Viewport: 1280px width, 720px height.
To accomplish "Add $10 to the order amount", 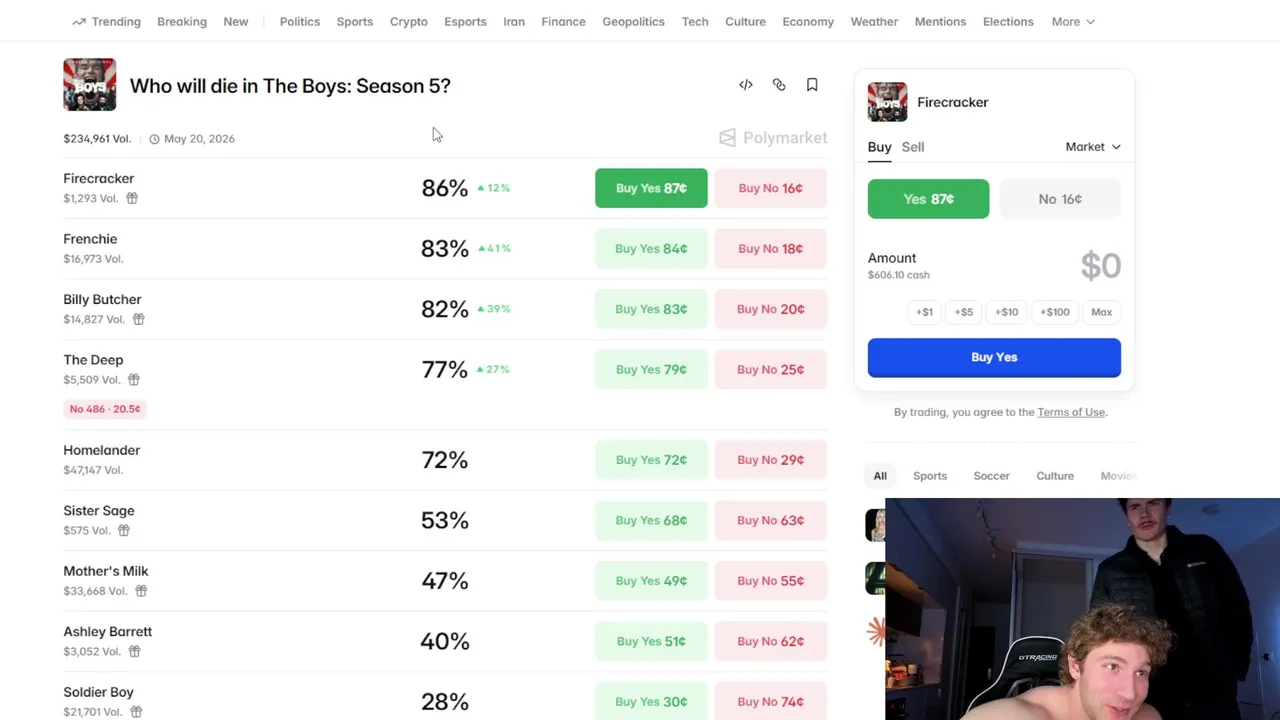I will [1007, 312].
